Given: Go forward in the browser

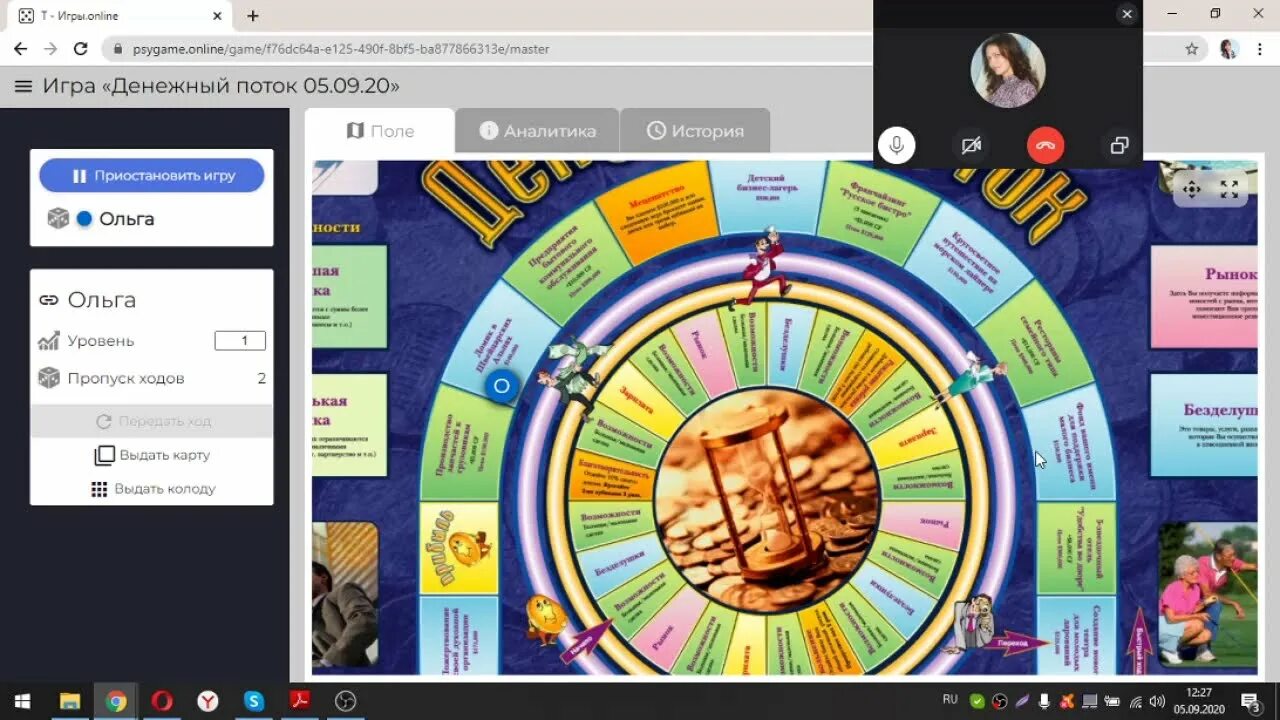Looking at the screenshot, I should [x=50, y=48].
